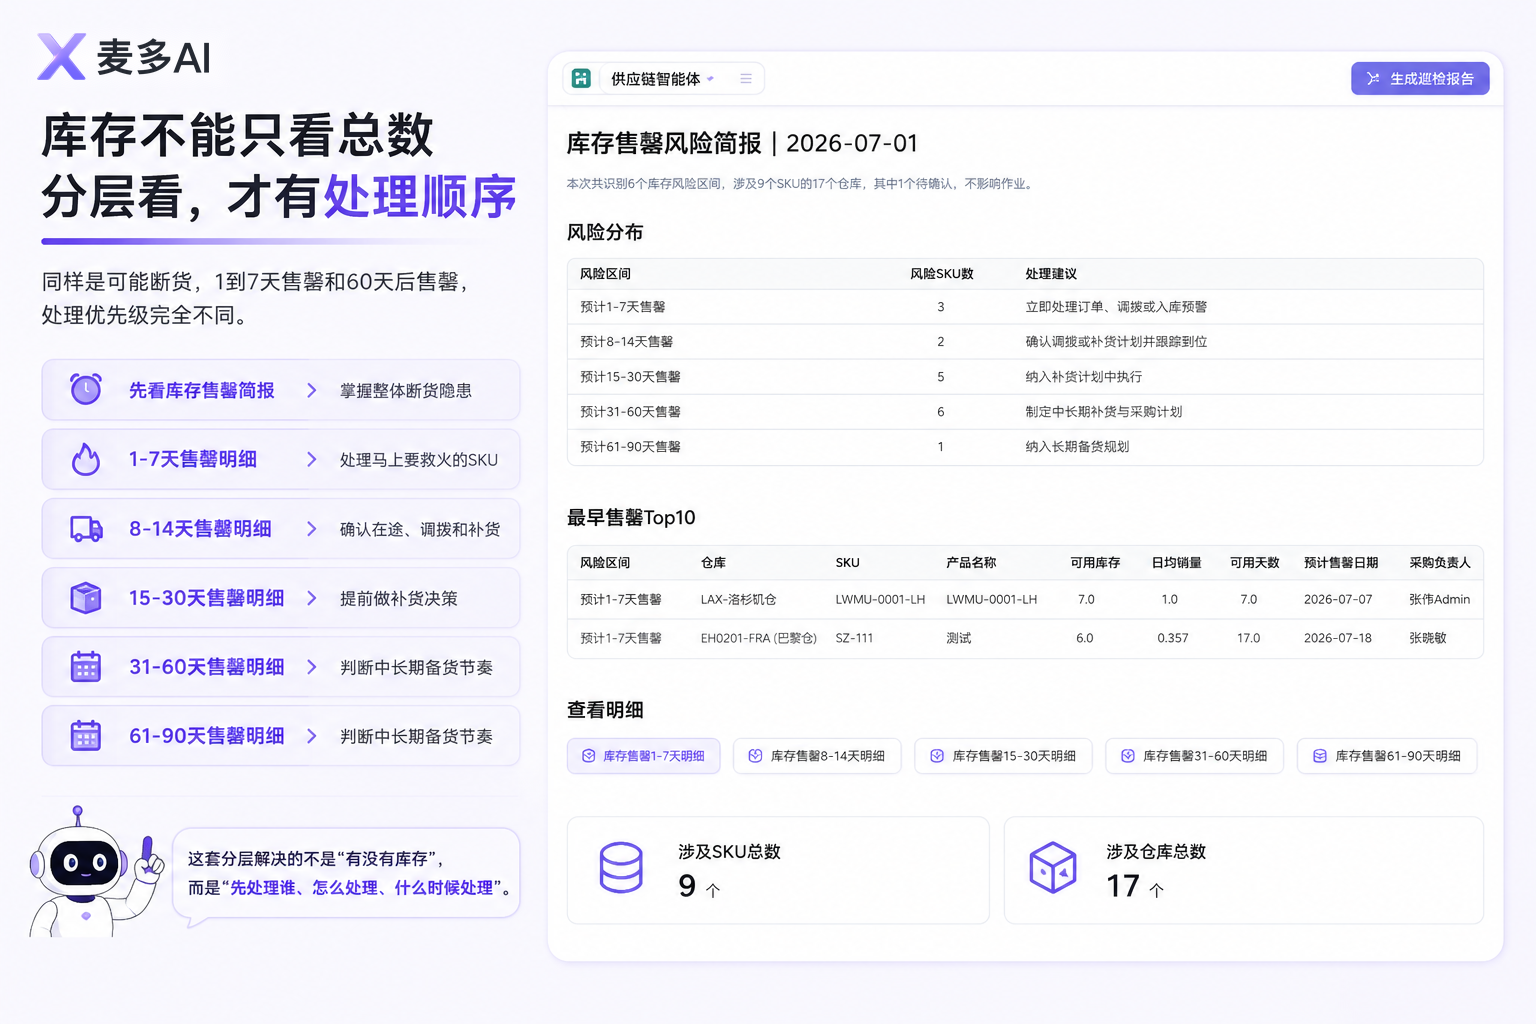Open the hamburger menu next to 供应链智能体

pos(746,79)
